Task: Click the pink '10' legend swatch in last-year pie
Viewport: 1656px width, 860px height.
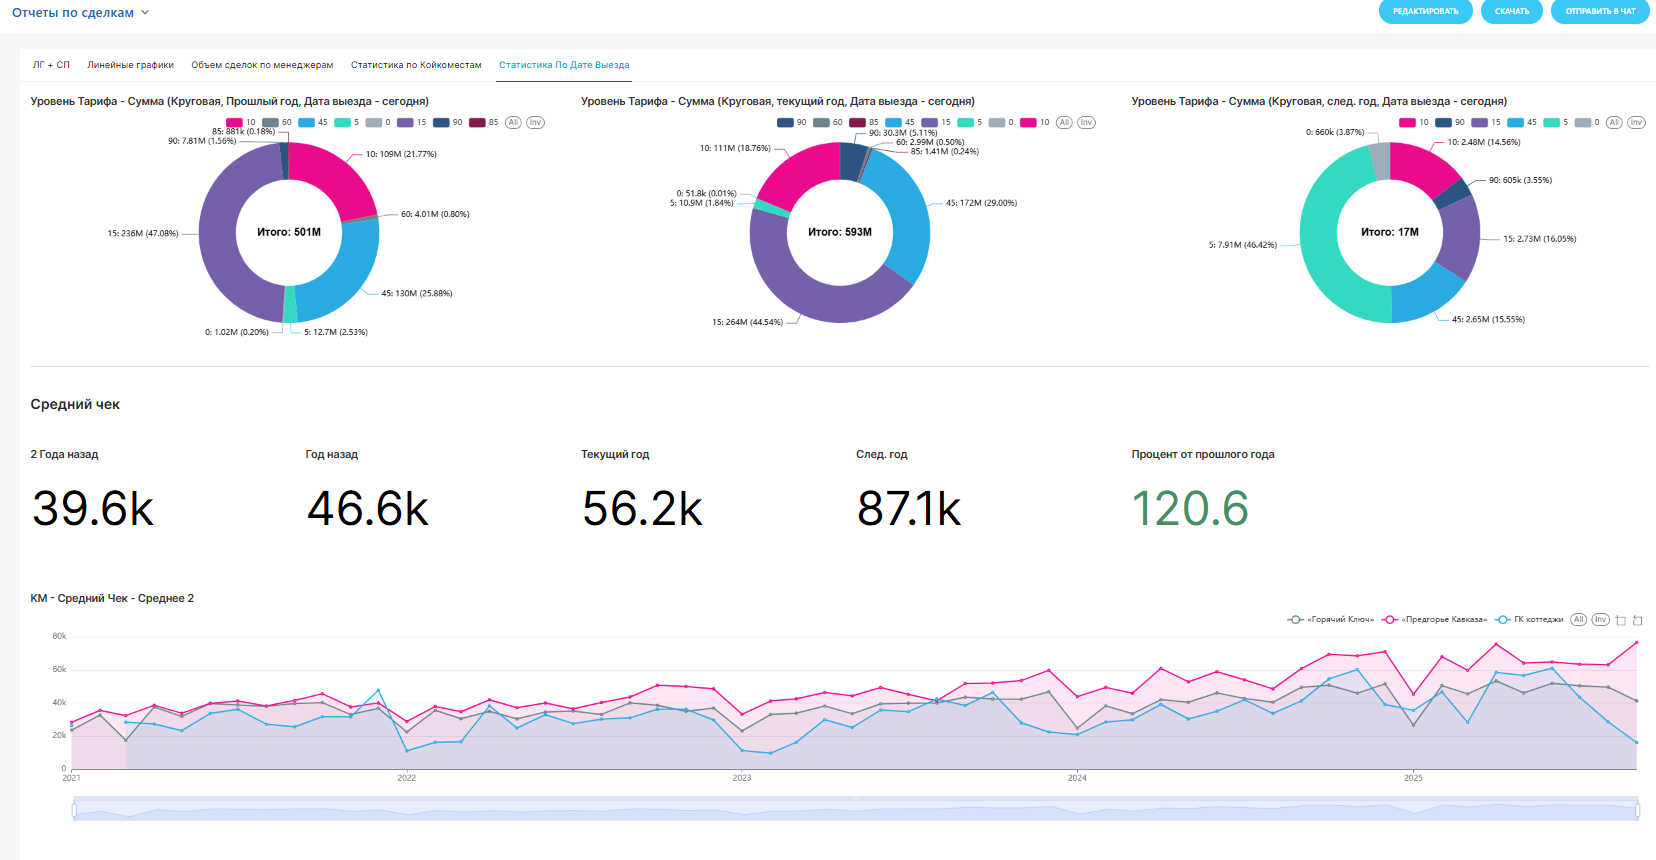Action: point(234,123)
